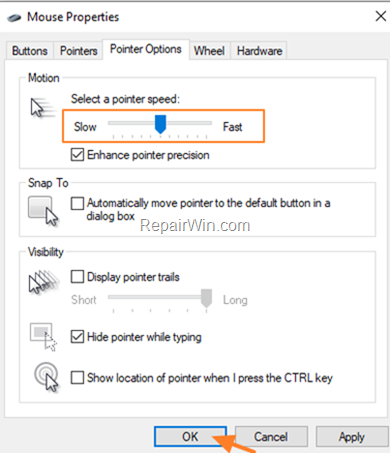Click the Cancel button
Screen dimensions: 390x453
(x=271, y=436)
